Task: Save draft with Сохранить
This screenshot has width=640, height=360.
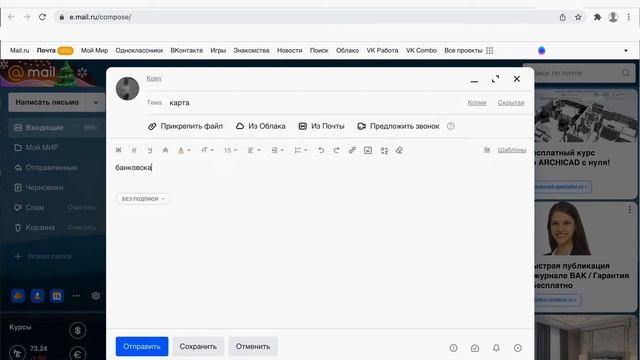Action: [x=198, y=346]
